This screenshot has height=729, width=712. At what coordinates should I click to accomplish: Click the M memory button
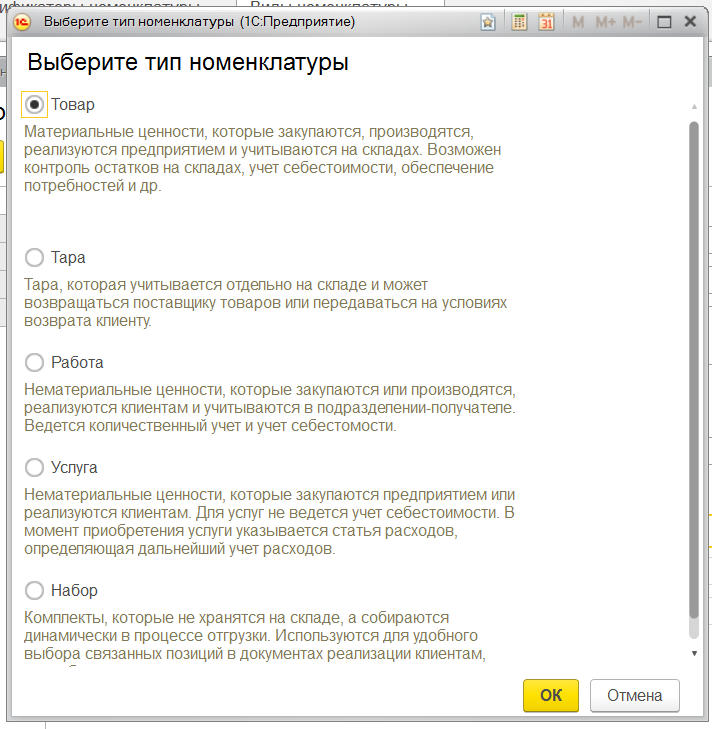tap(578, 21)
